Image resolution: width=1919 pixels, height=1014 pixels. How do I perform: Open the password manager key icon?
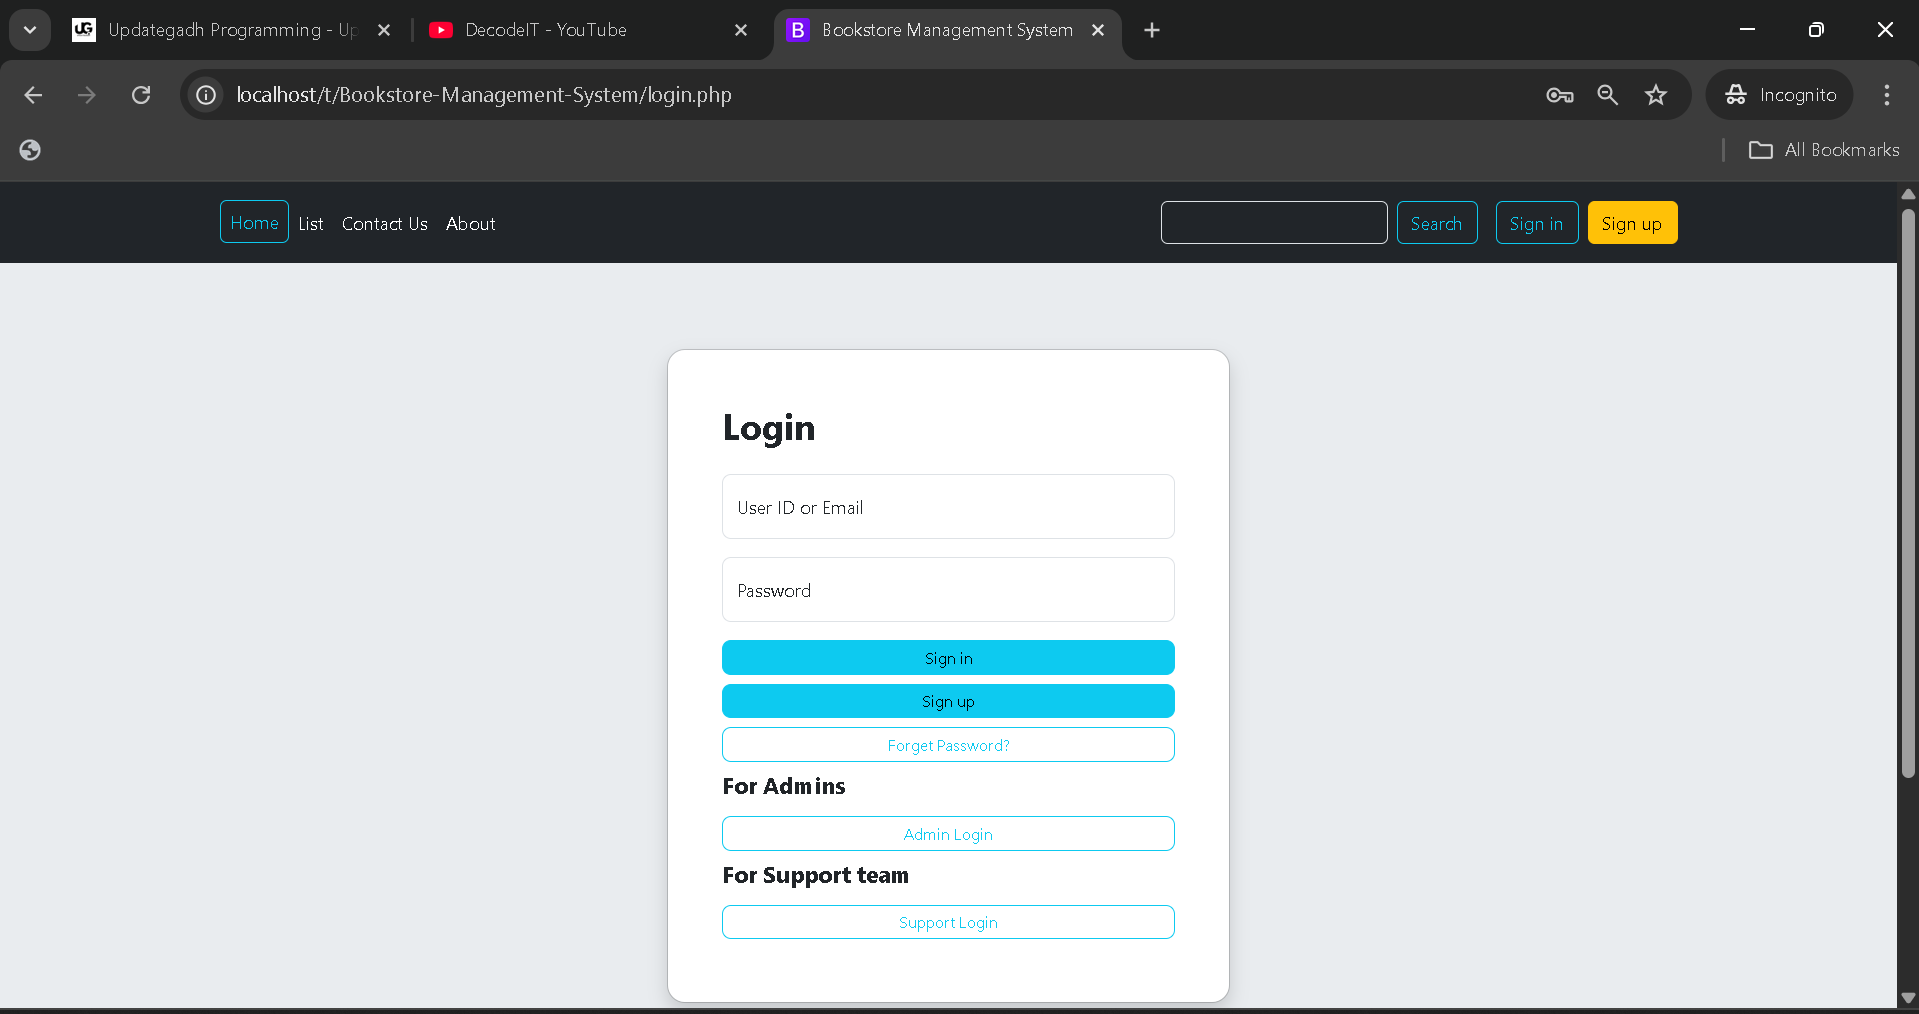(1559, 95)
